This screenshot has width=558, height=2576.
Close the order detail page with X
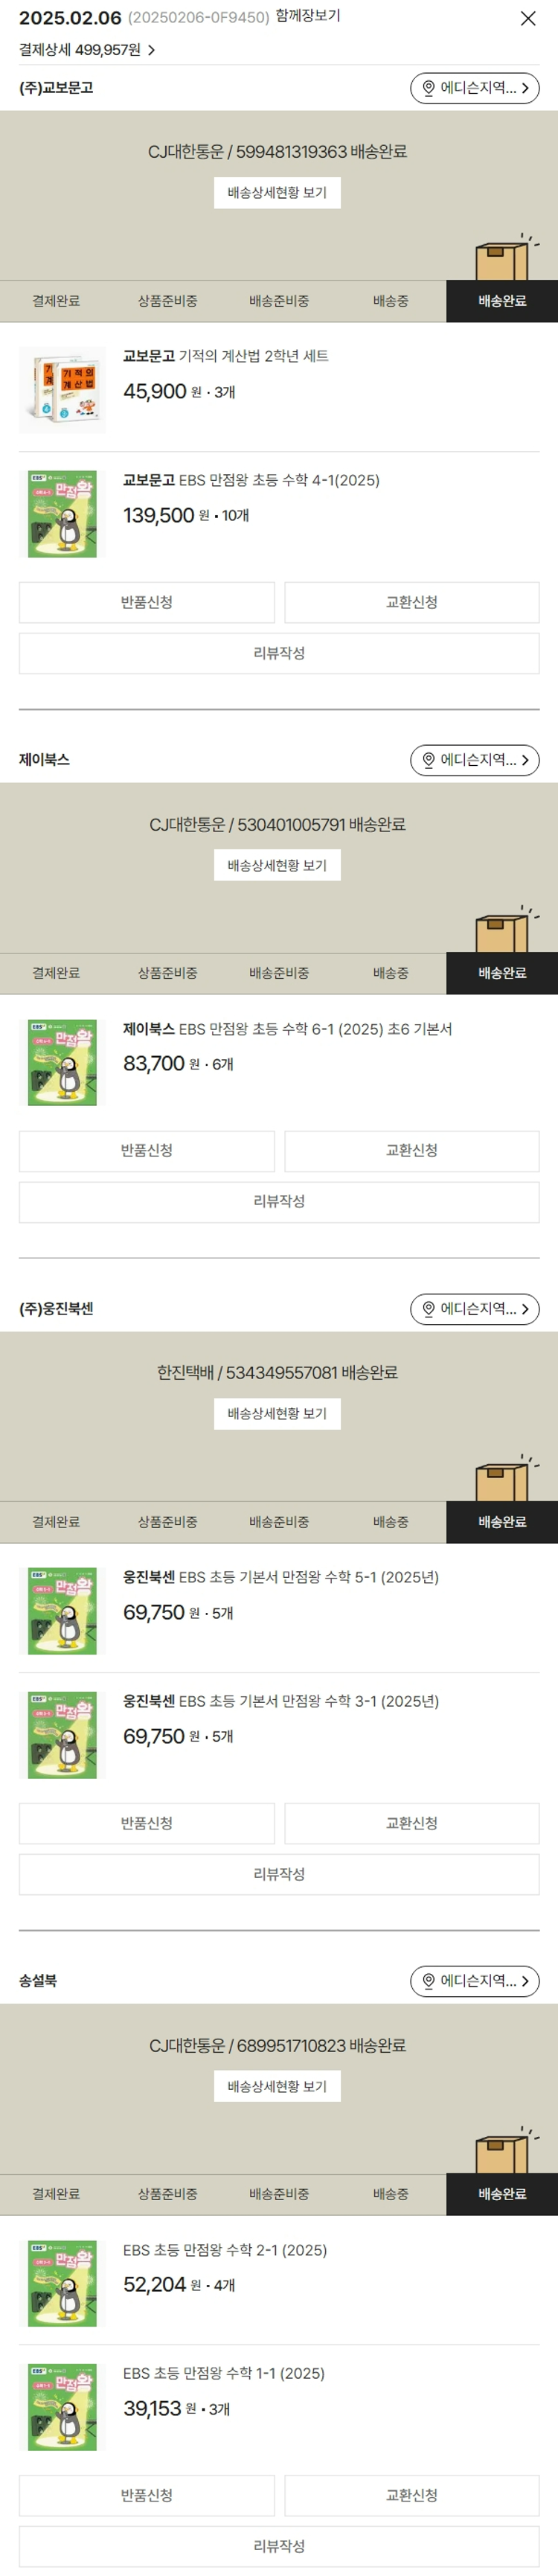pos(528,18)
